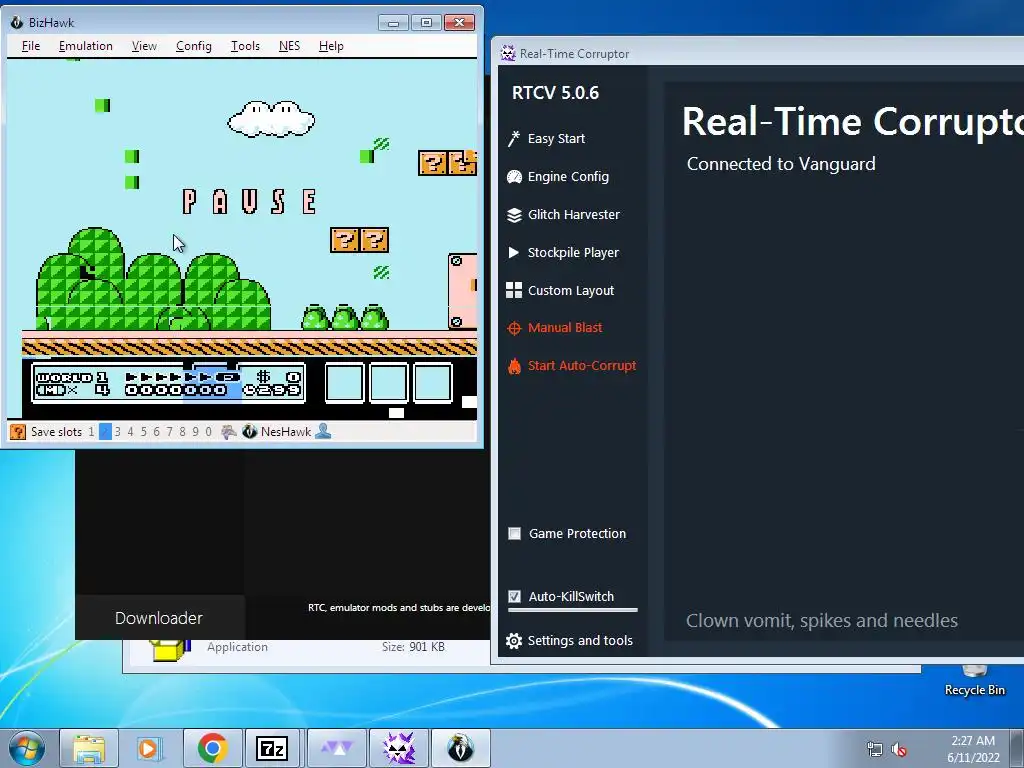Viewport: 1024px width, 768px height.
Task: Click the Auto-Corrupt flame icon
Action: (x=514, y=366)
